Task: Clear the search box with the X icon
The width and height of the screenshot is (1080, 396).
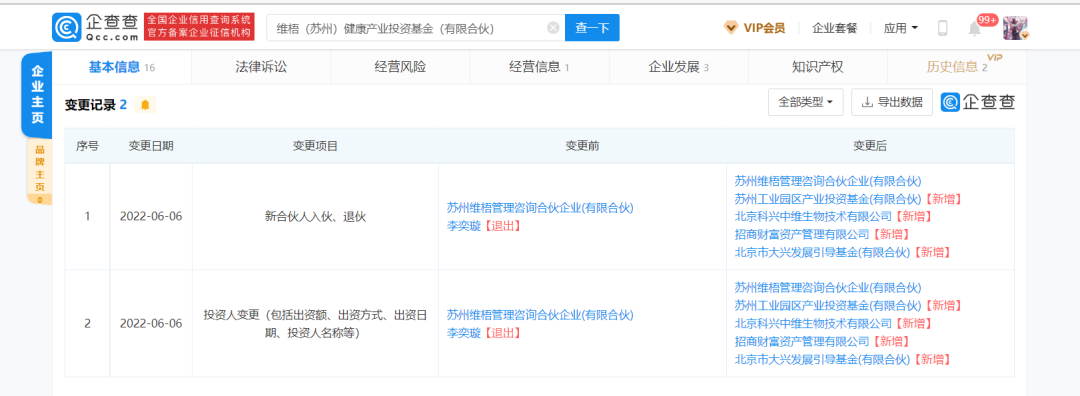Action: (x=553, y=28)
